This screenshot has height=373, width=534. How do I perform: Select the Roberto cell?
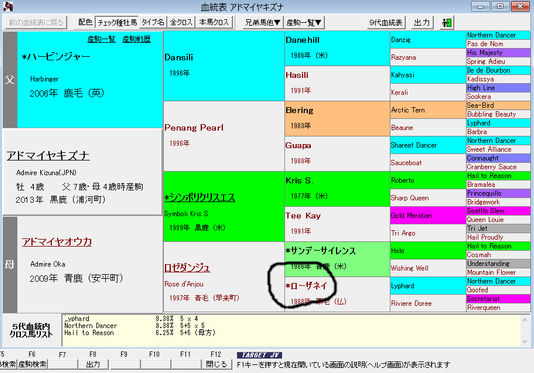[x=428, y=180]
